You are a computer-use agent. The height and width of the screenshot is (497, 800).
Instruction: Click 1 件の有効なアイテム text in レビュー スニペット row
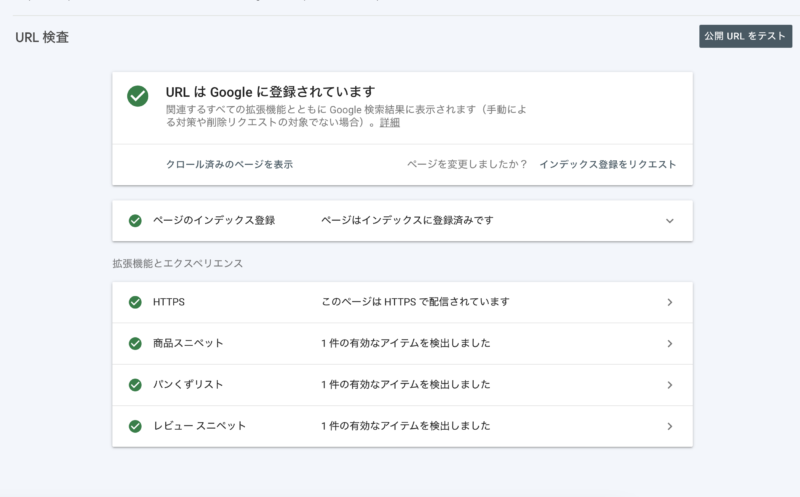406,426
